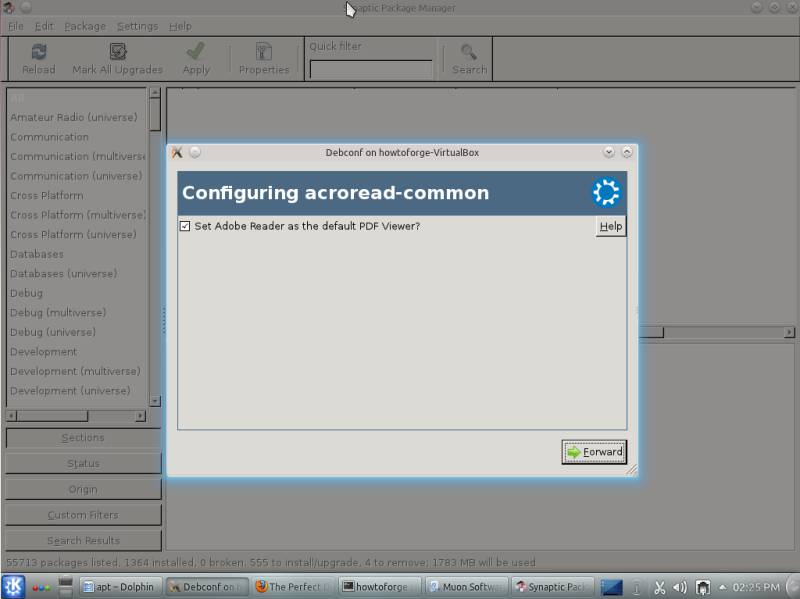Click the Debconf shade-down title bar button
Viewport: 800px width, 599px height.
tap(608, 152)
